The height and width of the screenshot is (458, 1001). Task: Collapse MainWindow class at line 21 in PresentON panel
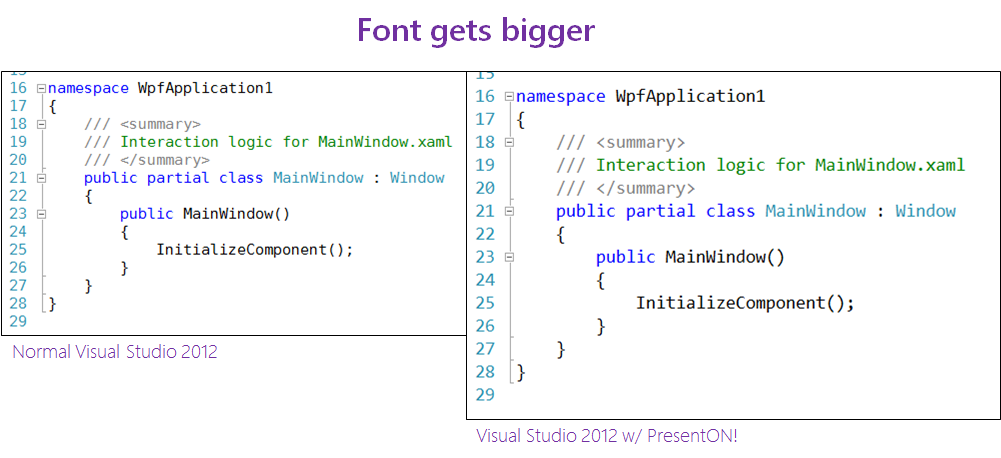pyautogui.click(x=509, y=211)
